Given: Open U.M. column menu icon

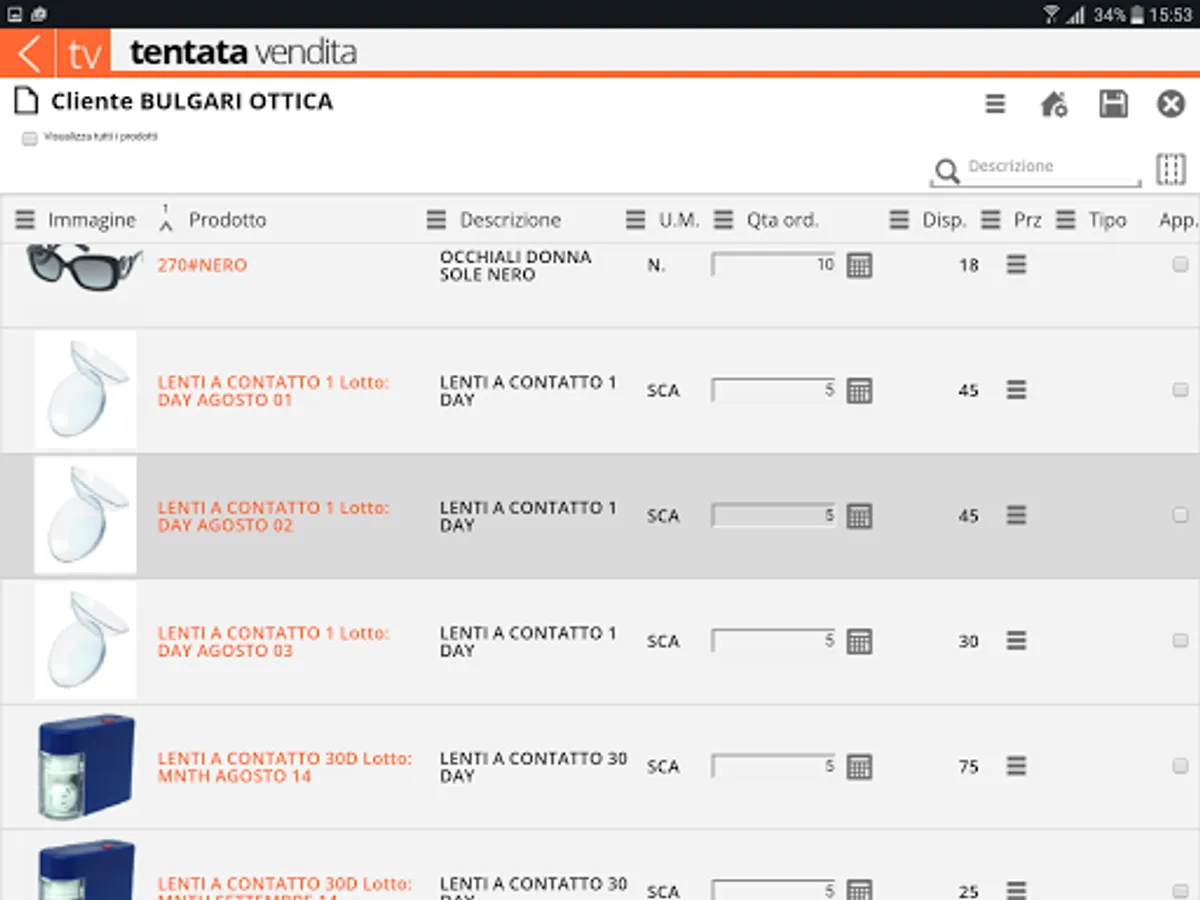Looking at the screenshot, I should click(635, 220).
